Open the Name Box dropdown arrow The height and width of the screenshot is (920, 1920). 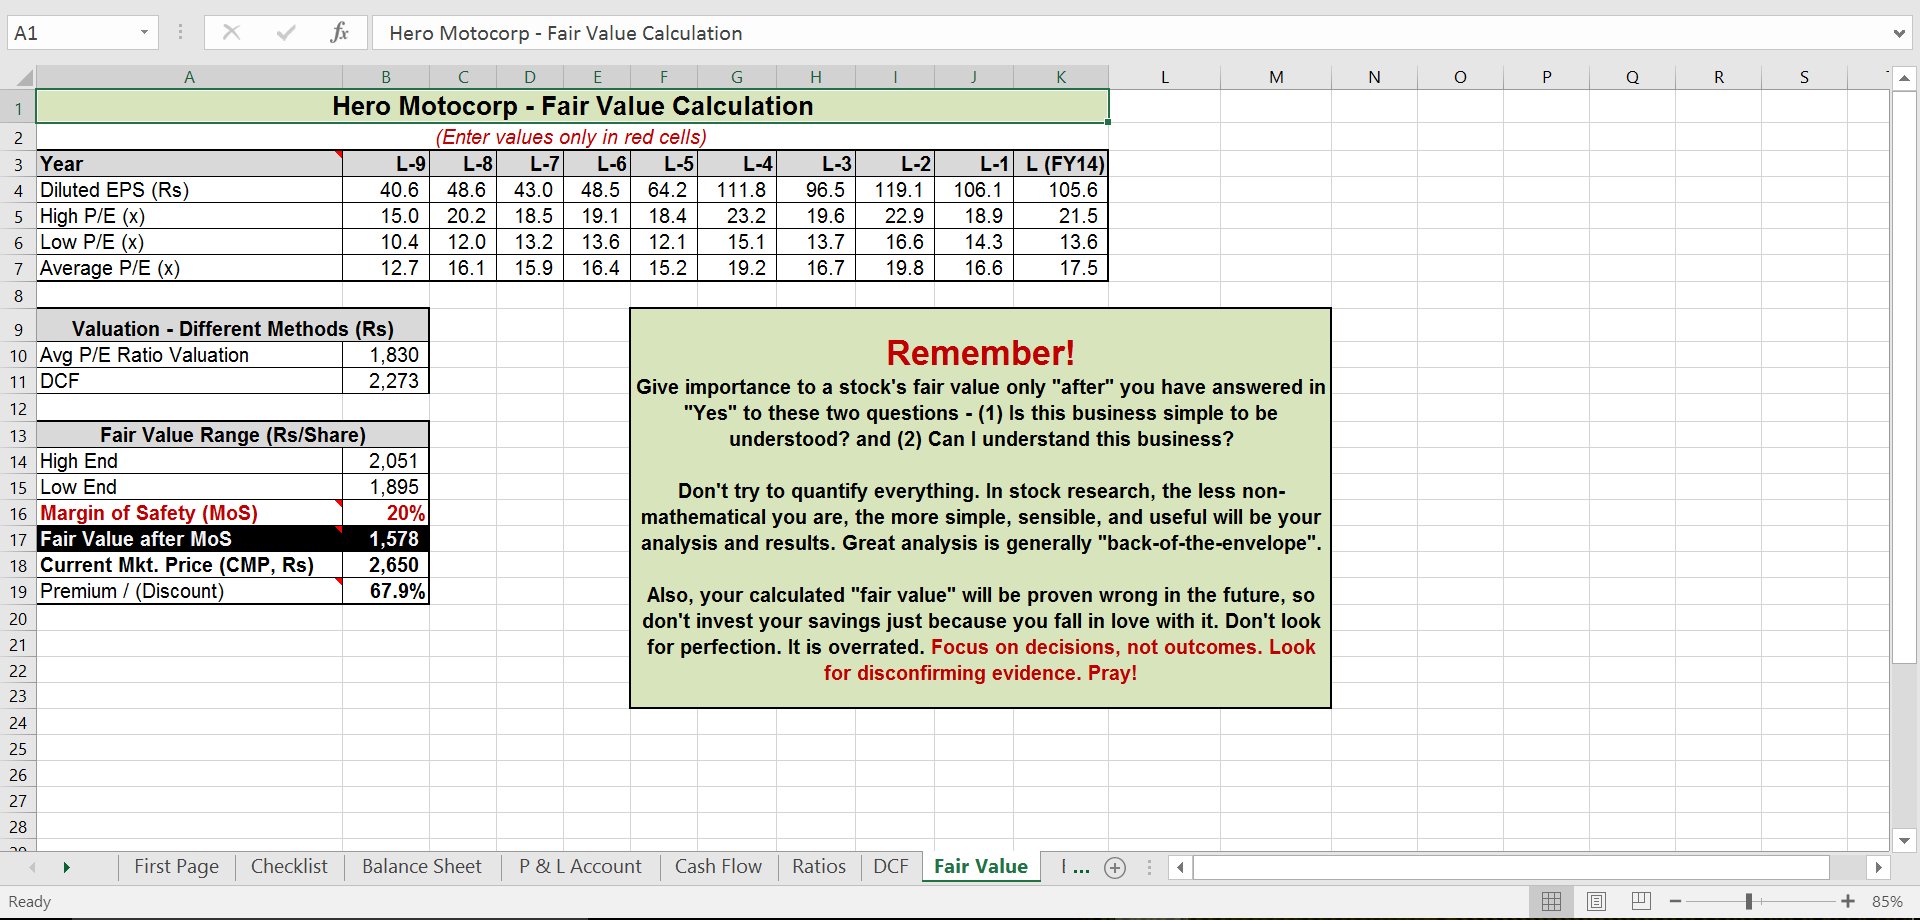click(144, 33)
